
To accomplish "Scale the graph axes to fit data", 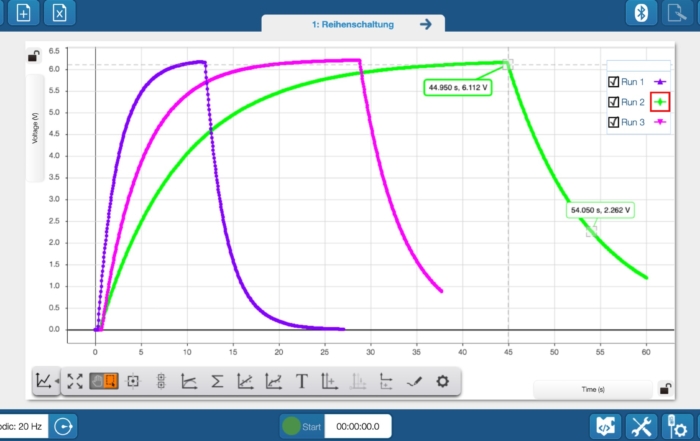I will (76, 381).
